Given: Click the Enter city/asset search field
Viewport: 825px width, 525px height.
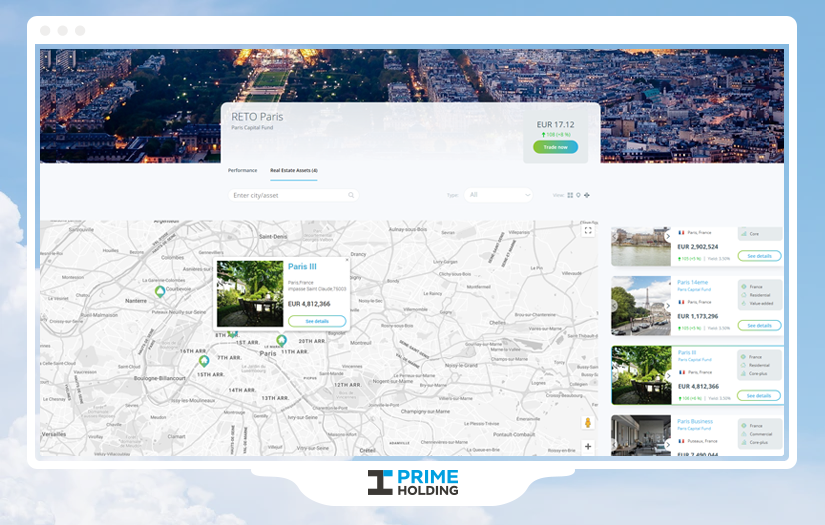Looking at the screenshot, I should click(x=293, y=195).
